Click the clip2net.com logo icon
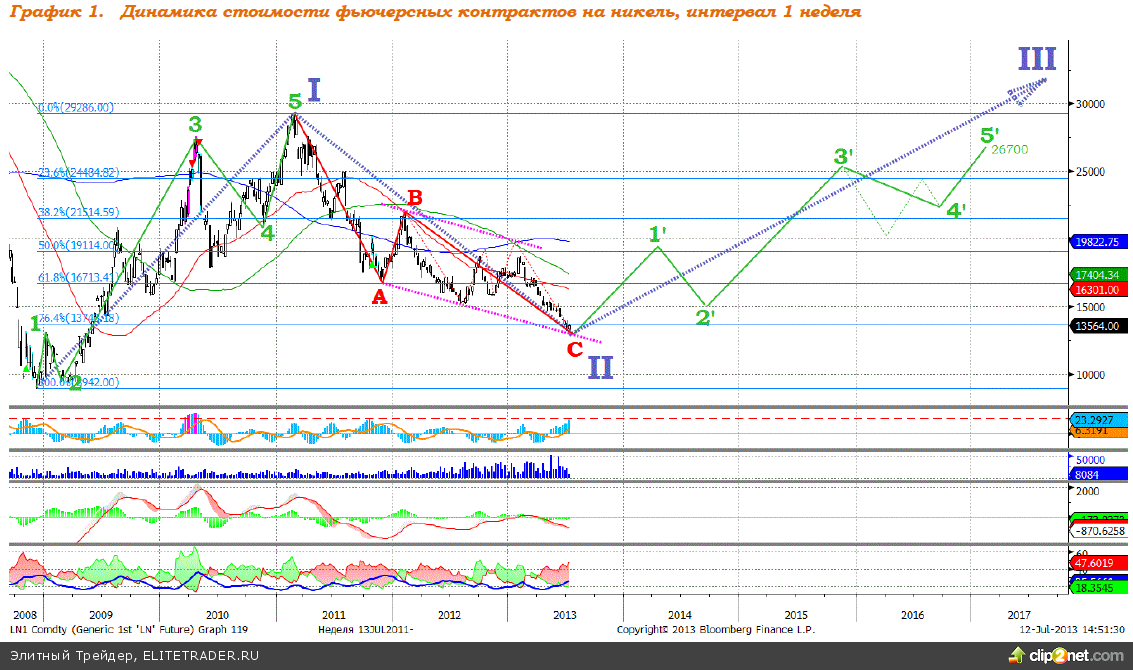 (1021, 655)
